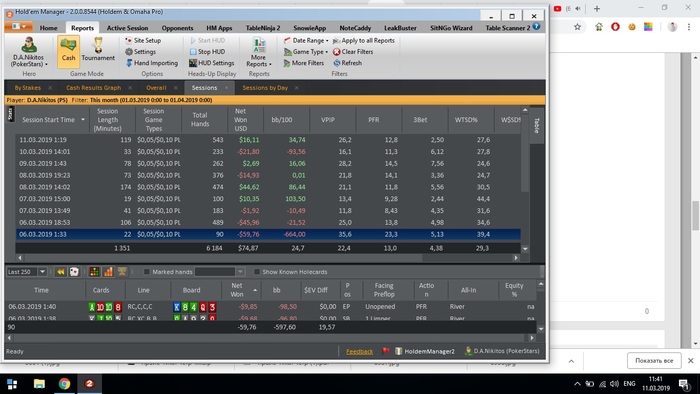Image resolution: width=700 pixels, height=394 pixels.
Task: Click the yellow rewind replay icon
Action: click(61, 272)
